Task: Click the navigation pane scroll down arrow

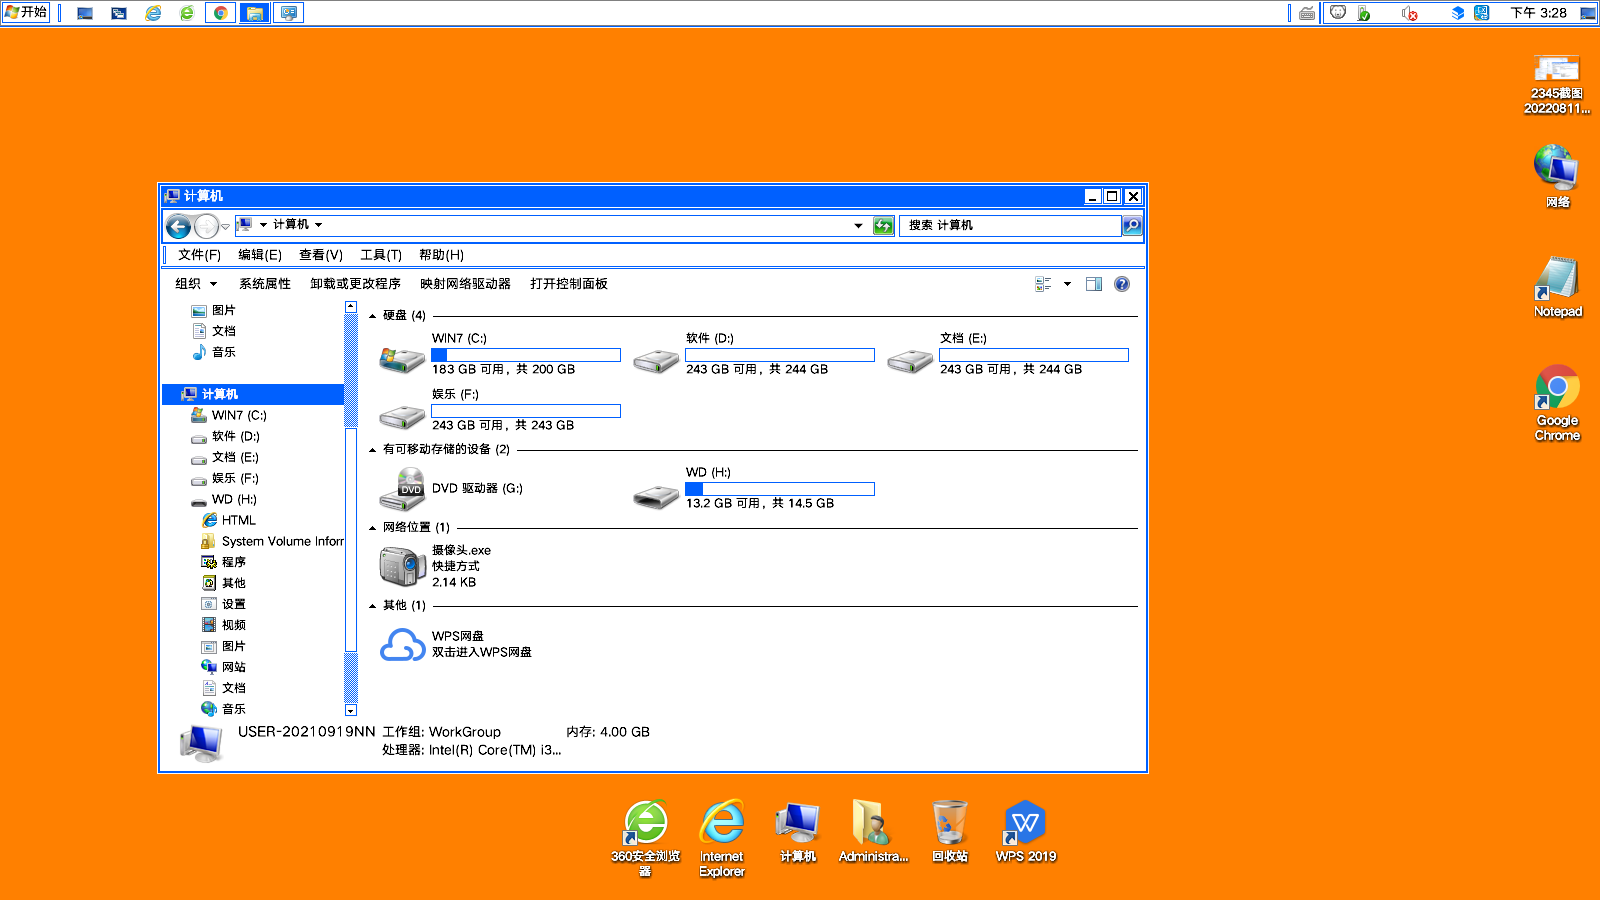Action: (x=351, y=710)
